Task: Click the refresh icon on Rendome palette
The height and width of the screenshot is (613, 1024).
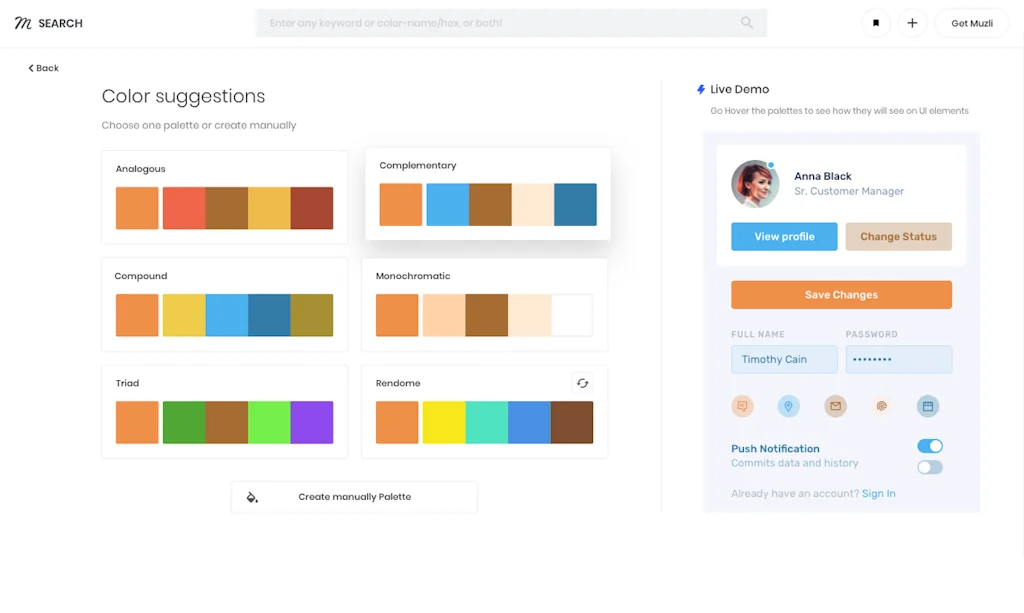Action: tap(582, 383)
